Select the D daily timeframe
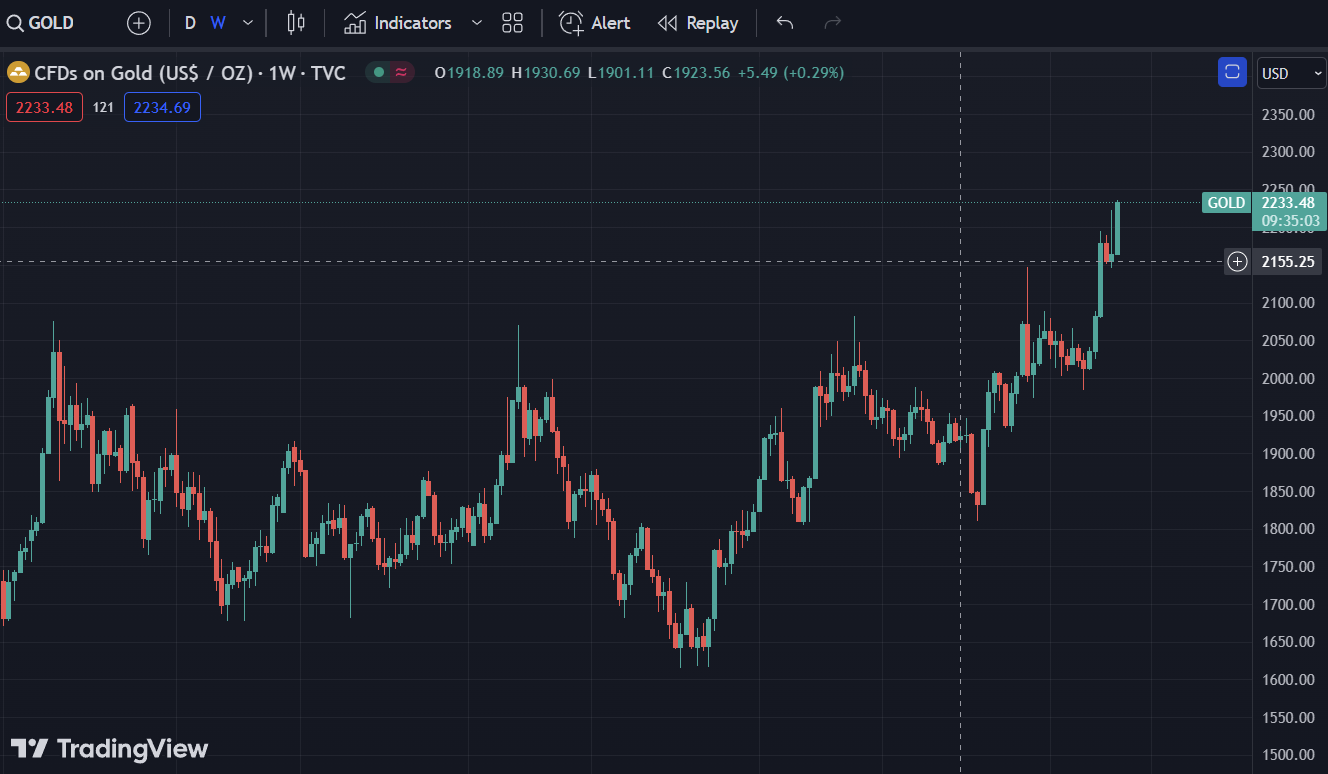This screenshot has width=1328, height=774. (x=190, y=23)
